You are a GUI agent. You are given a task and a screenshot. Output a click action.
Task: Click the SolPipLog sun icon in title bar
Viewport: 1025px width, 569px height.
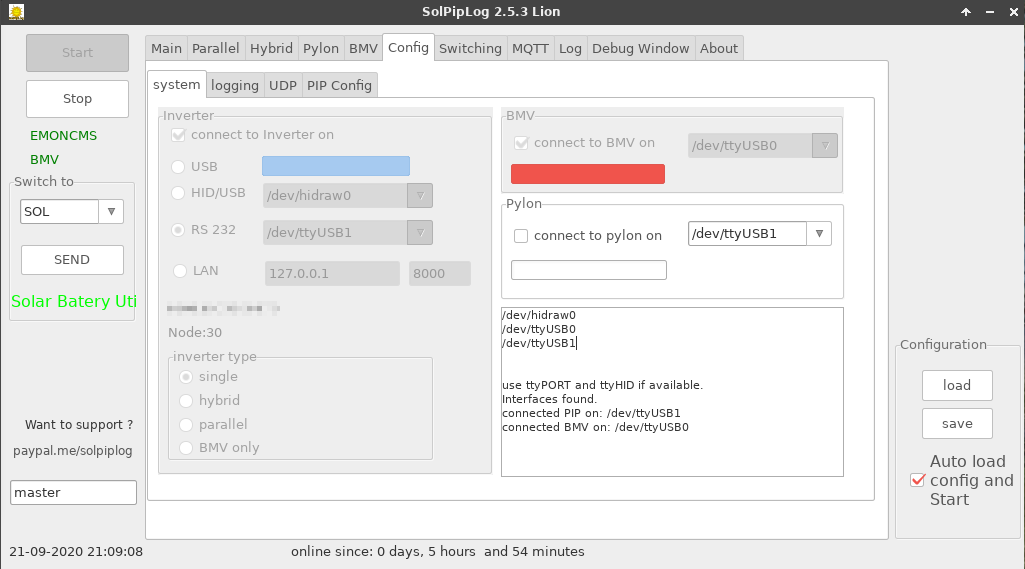click(x=16, y=12)
